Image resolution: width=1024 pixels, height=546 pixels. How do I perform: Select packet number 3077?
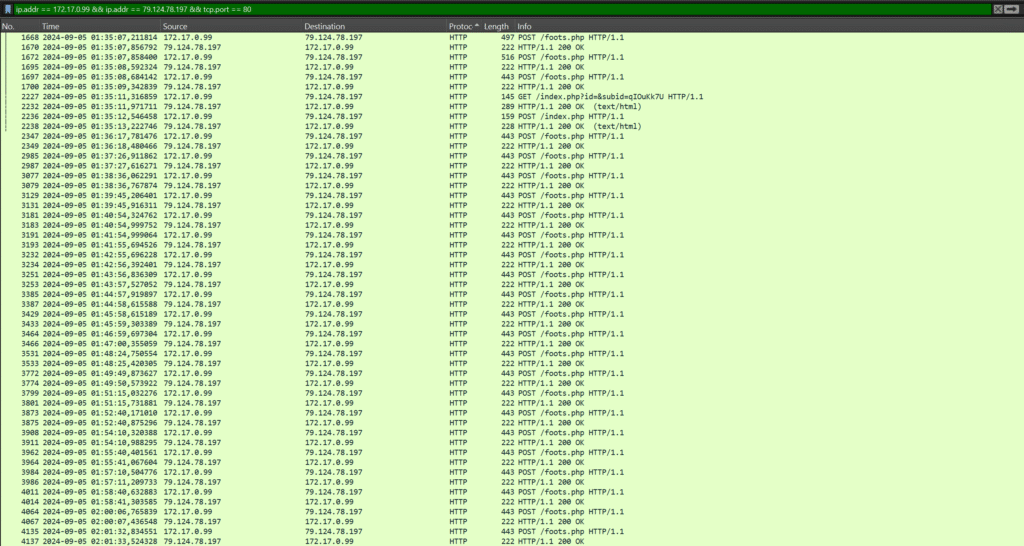coord(512,176)
